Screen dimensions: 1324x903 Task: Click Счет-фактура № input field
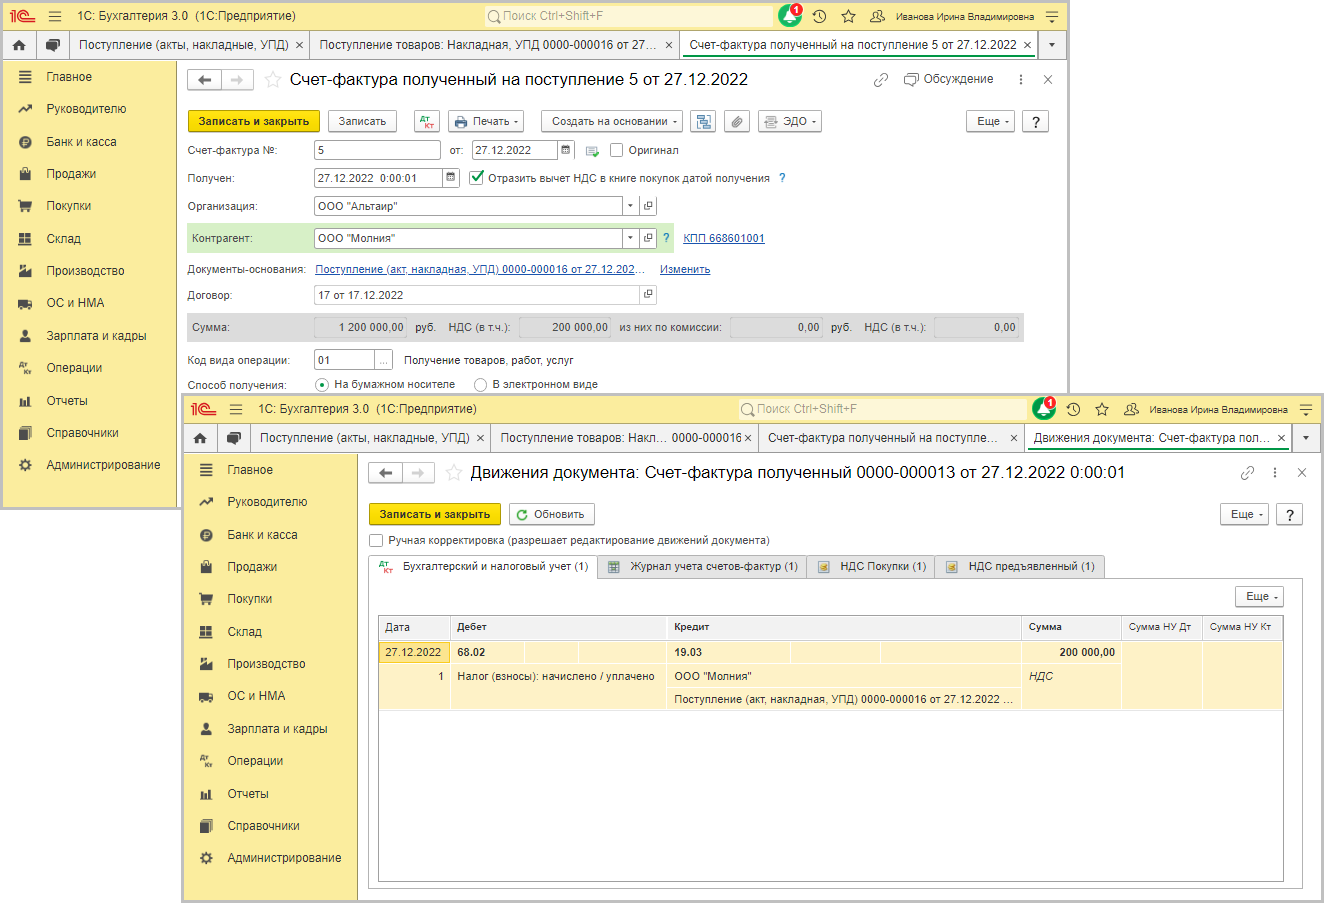[x=377, y=150]
